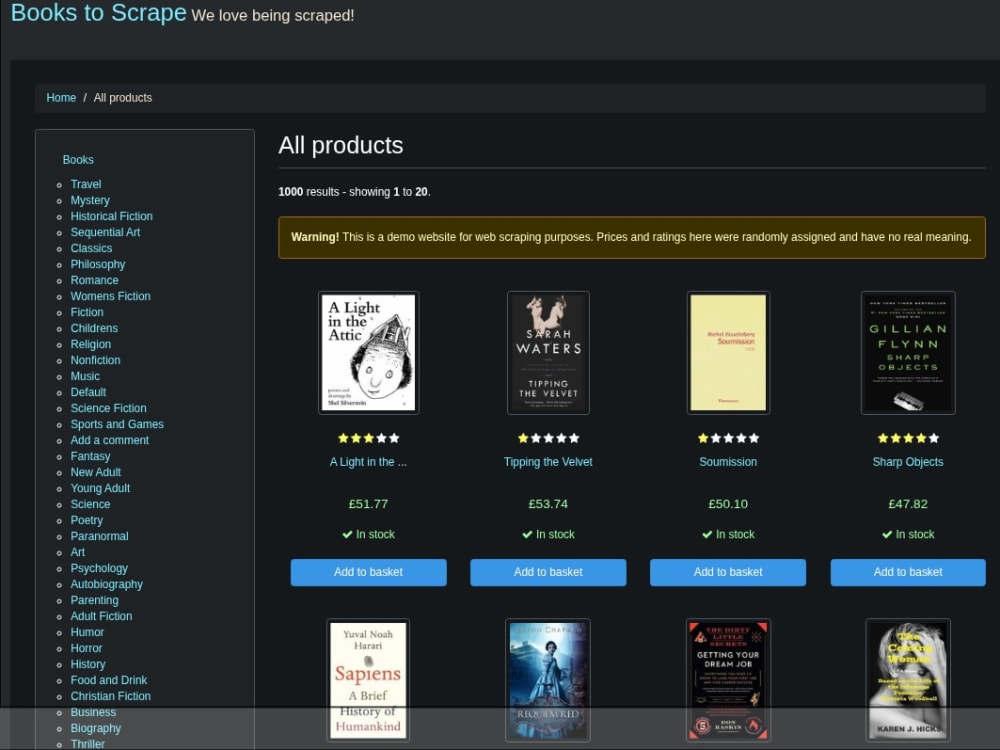Open the Travel category
The height and width of the screenshot is (750, 1000).
tap(85, 184)
